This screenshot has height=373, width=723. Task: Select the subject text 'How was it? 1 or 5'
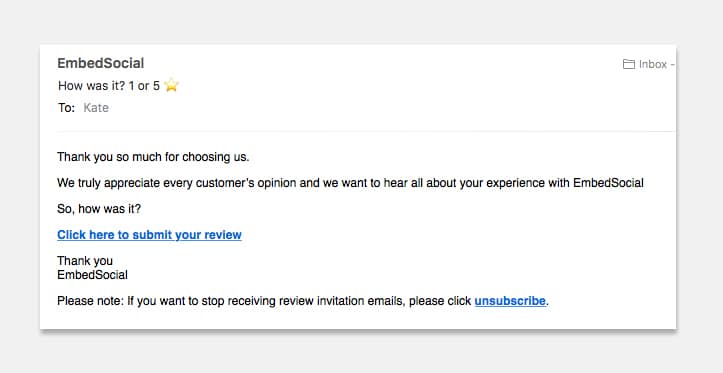pos(109,86)
